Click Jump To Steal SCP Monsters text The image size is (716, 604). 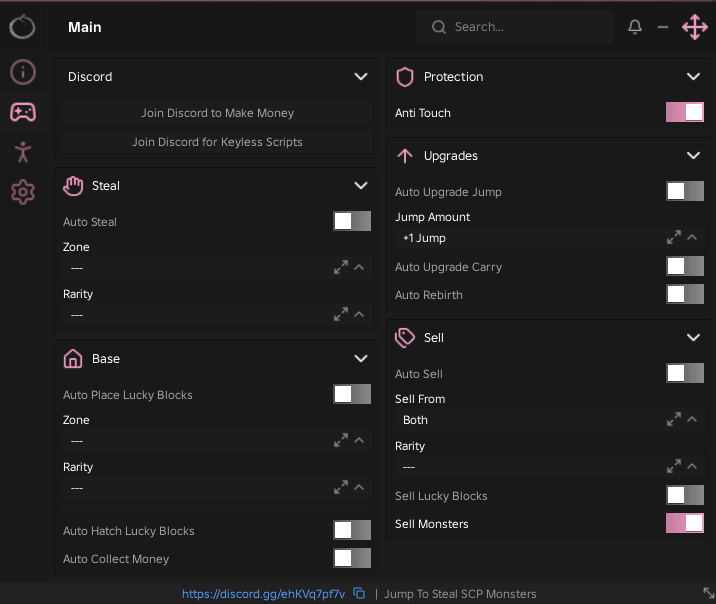tap(460, 594)
